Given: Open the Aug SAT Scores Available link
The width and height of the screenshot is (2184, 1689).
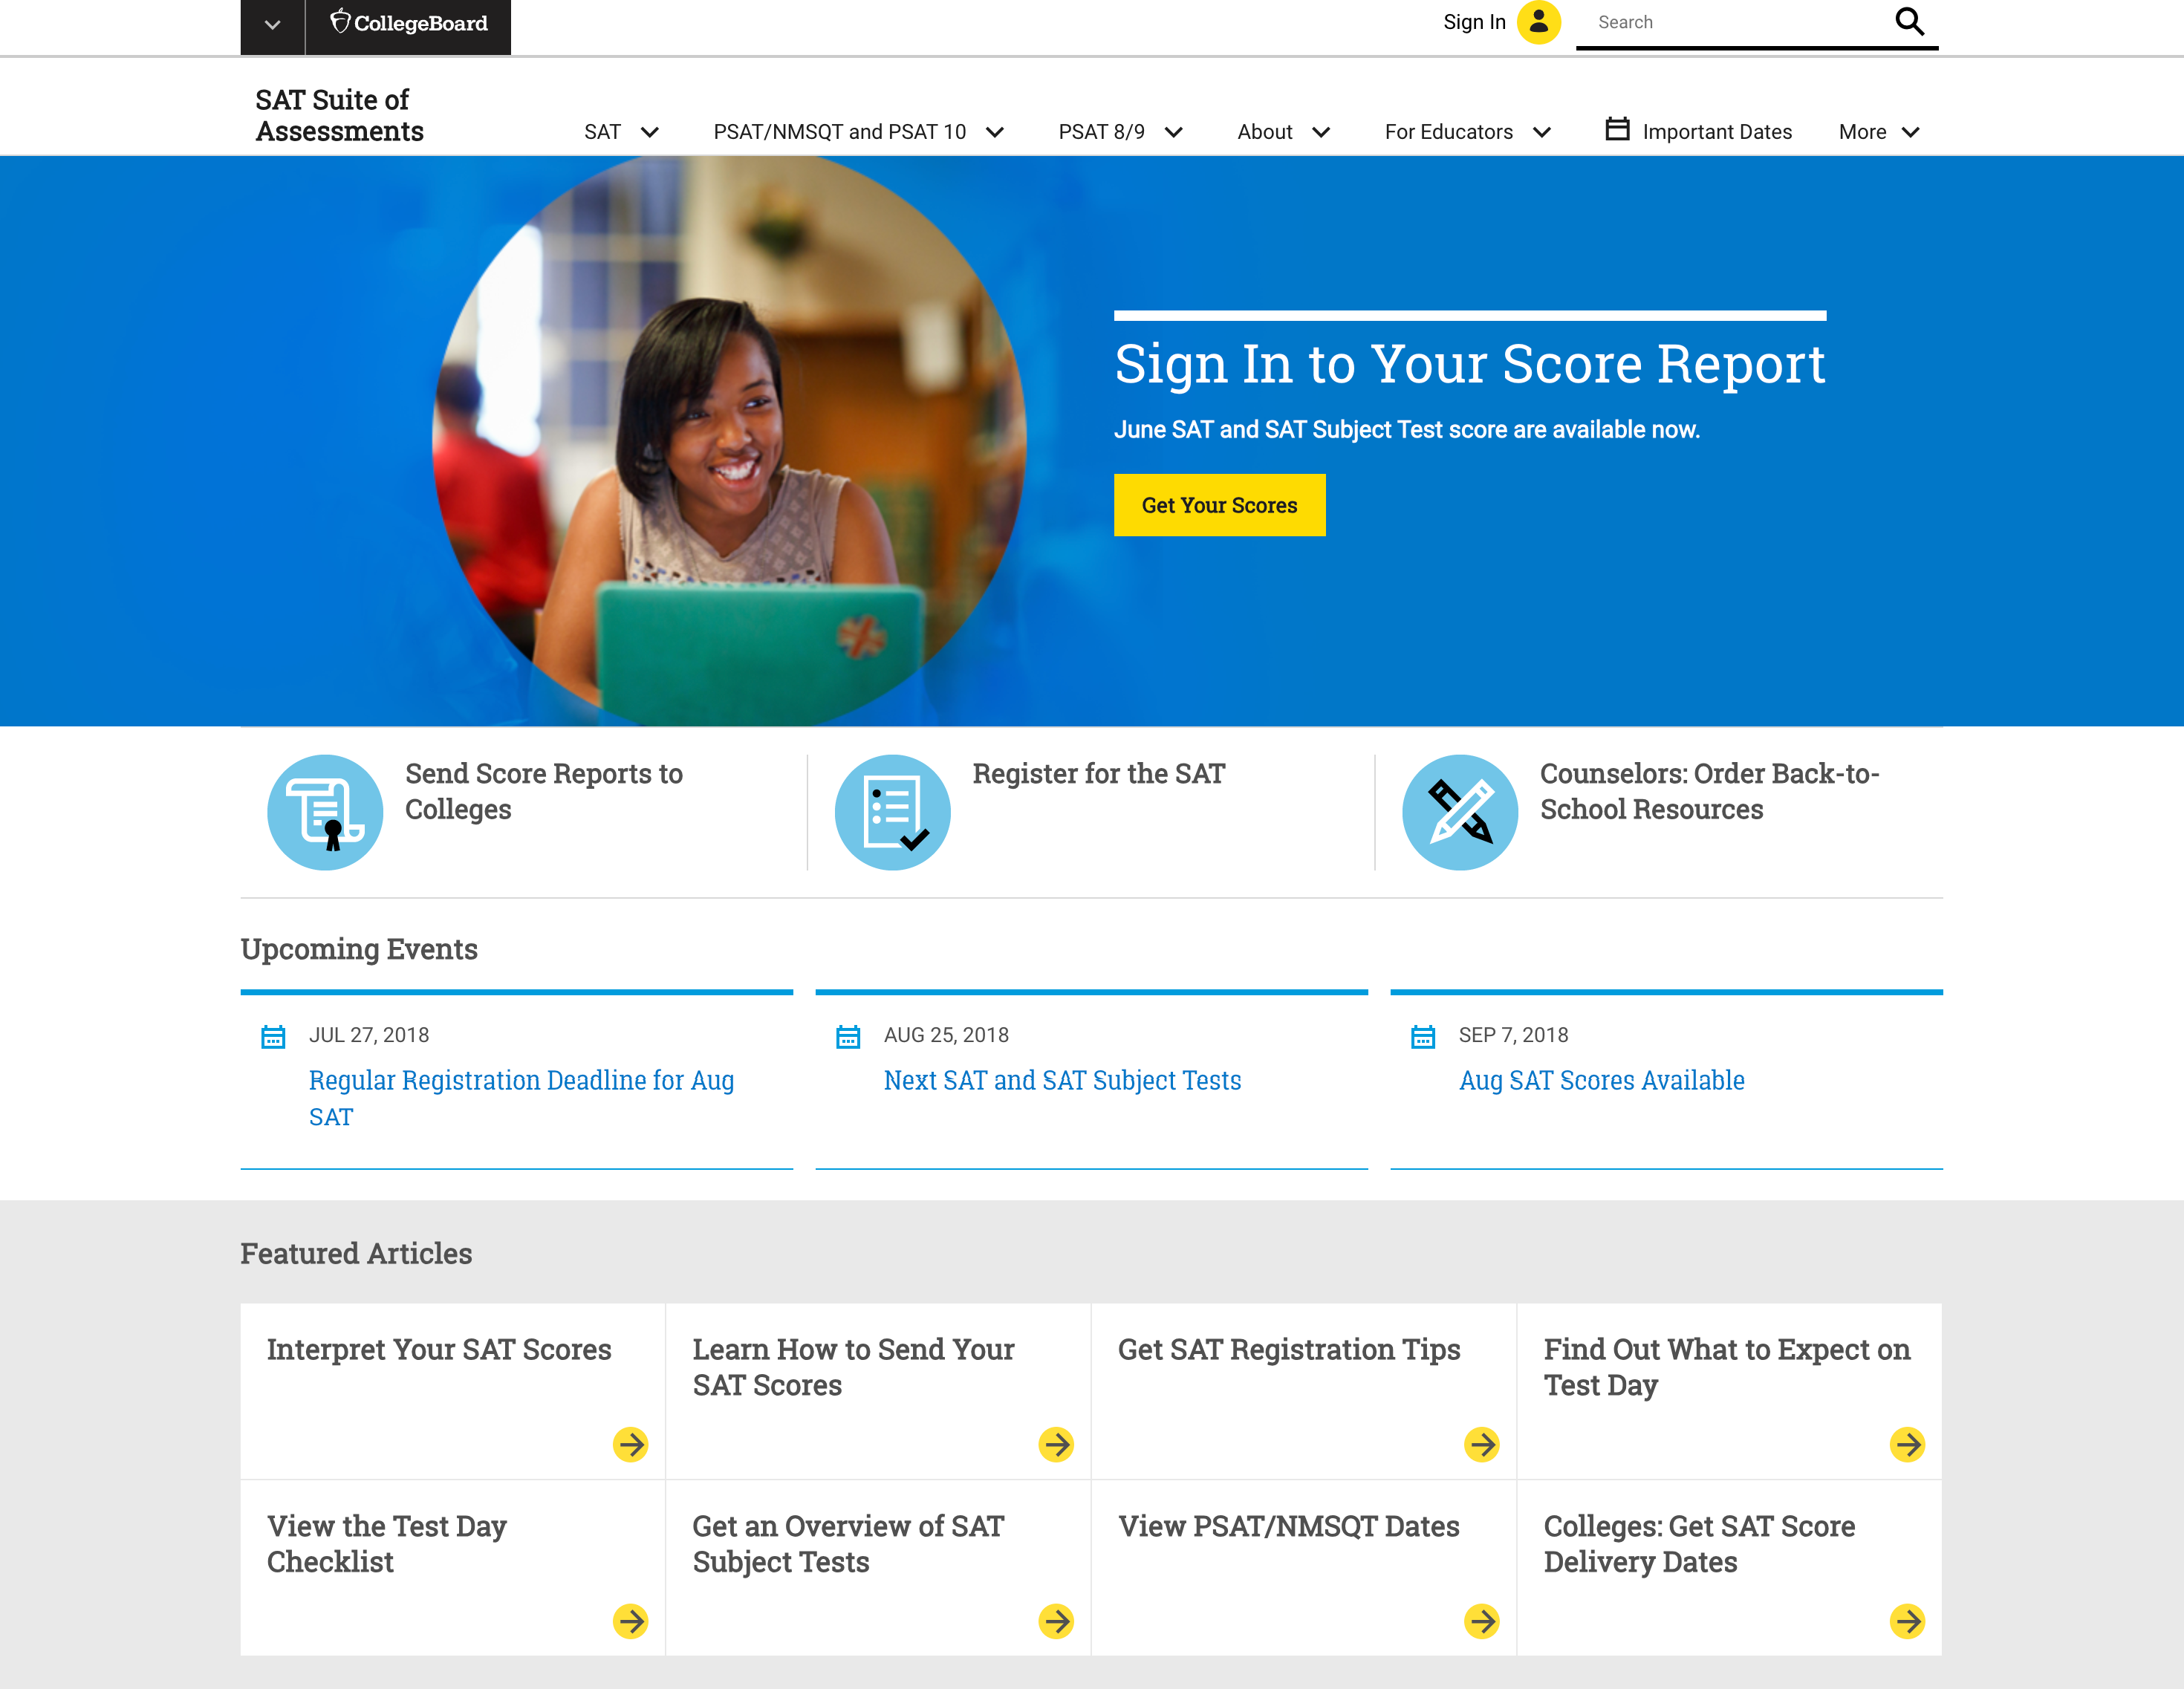Looking at the screenshot, I should point(1601,1080).
